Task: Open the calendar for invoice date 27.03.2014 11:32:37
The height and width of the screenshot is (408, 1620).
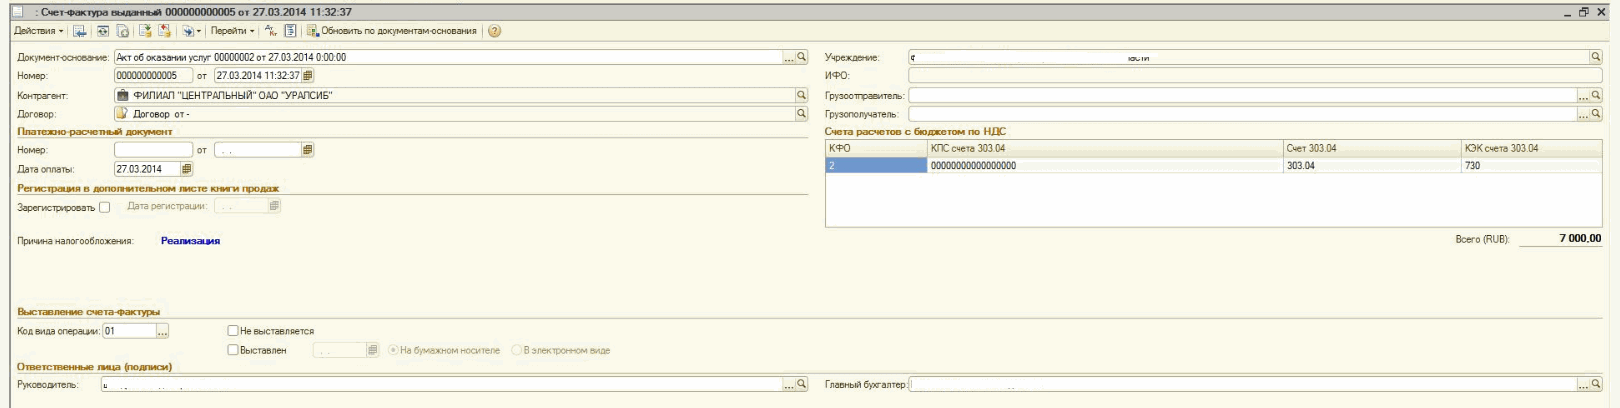Action: click(x=308, y=76)
